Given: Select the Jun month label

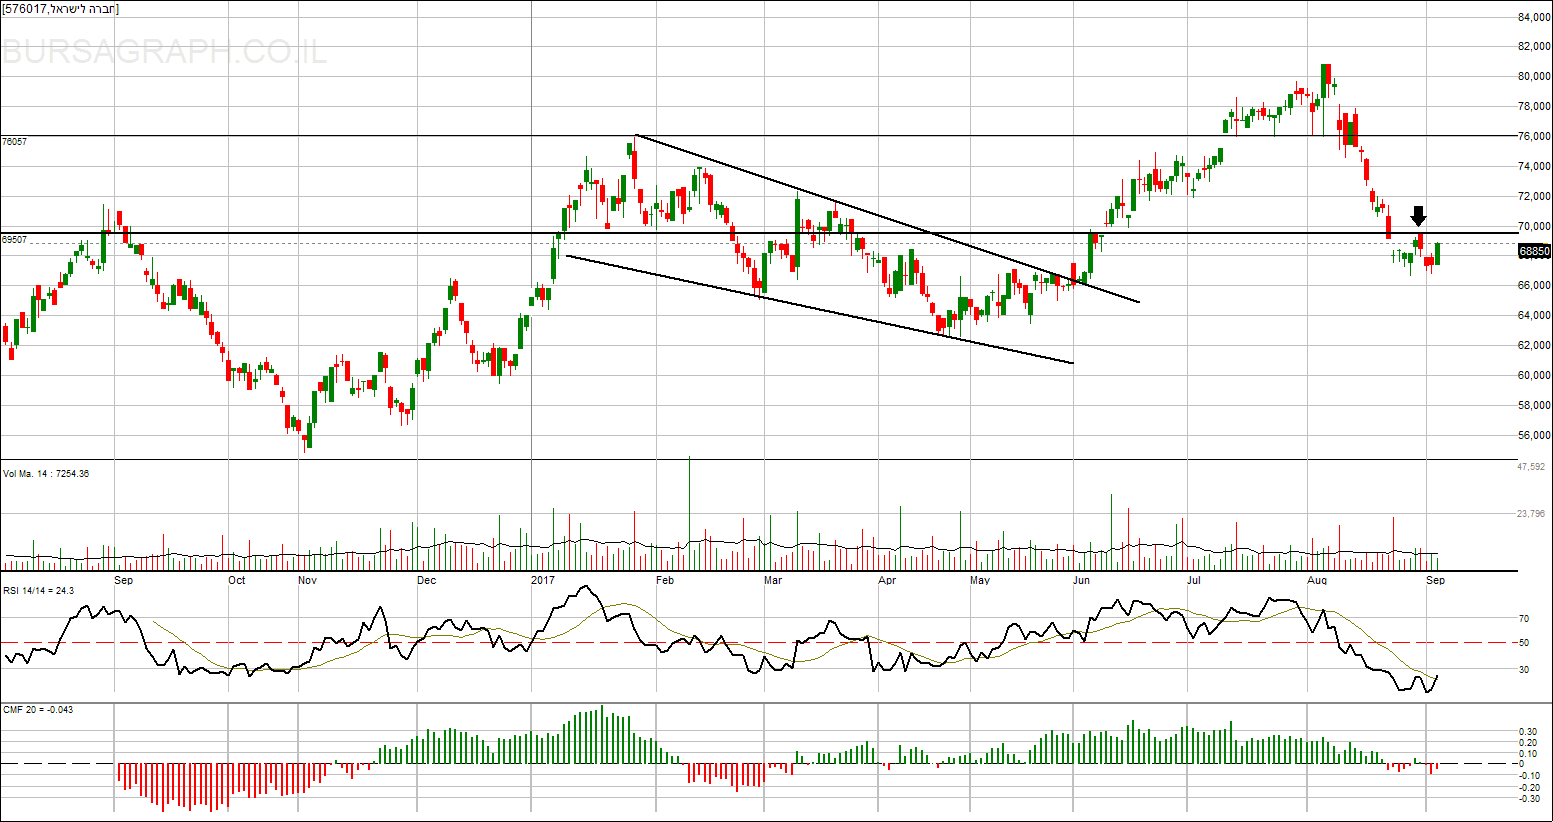Looking at the screenshot, I should point(1081,580).
